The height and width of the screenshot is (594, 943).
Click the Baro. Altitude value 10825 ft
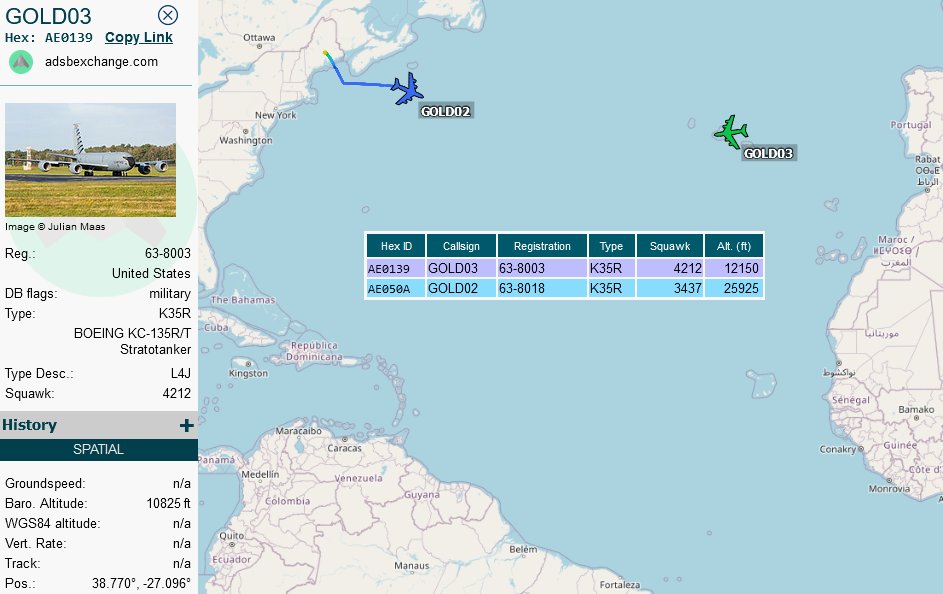pyautogui.click(x=168, y=504)
